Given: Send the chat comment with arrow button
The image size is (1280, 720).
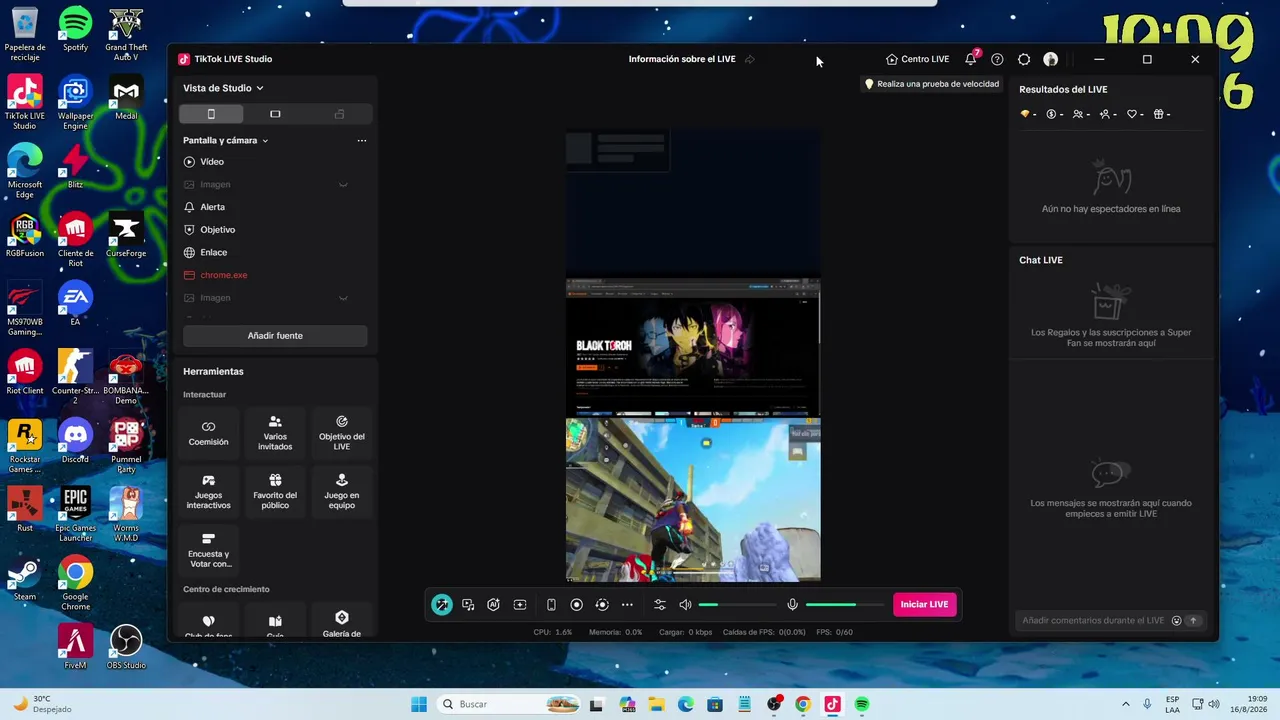Looking at the screenshot, I should click(1193, 620).
